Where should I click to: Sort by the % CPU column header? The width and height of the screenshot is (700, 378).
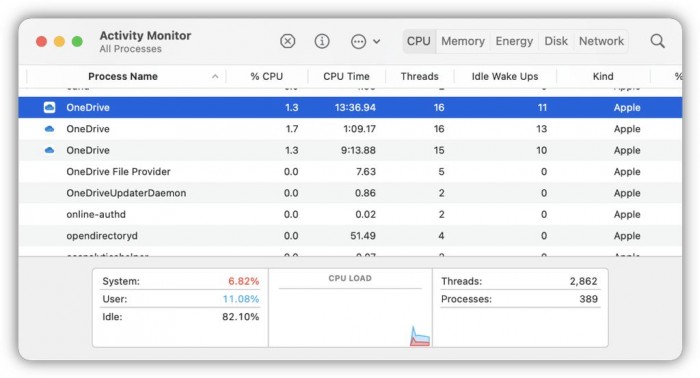coord(267,76)
